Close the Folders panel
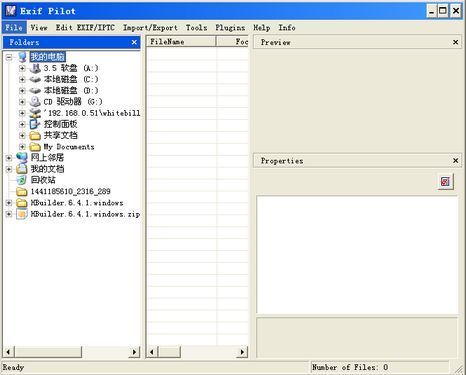 click(x=134, y=42)
